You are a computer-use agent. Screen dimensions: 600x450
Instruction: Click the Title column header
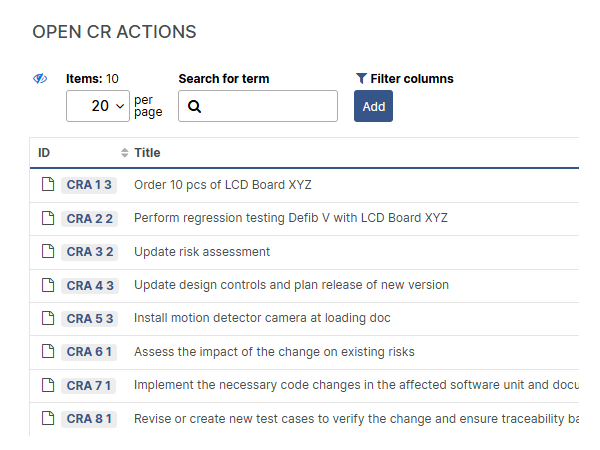pos(147,153)
